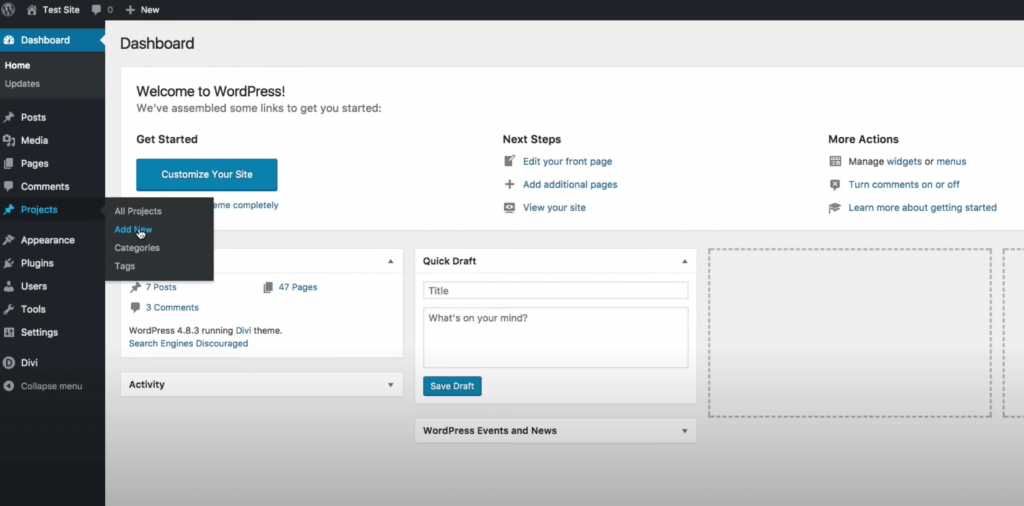Click the Projects pin icon in sidebar
The width and height of the screenshot is (1024, 506).
click(x=8, y=210)
